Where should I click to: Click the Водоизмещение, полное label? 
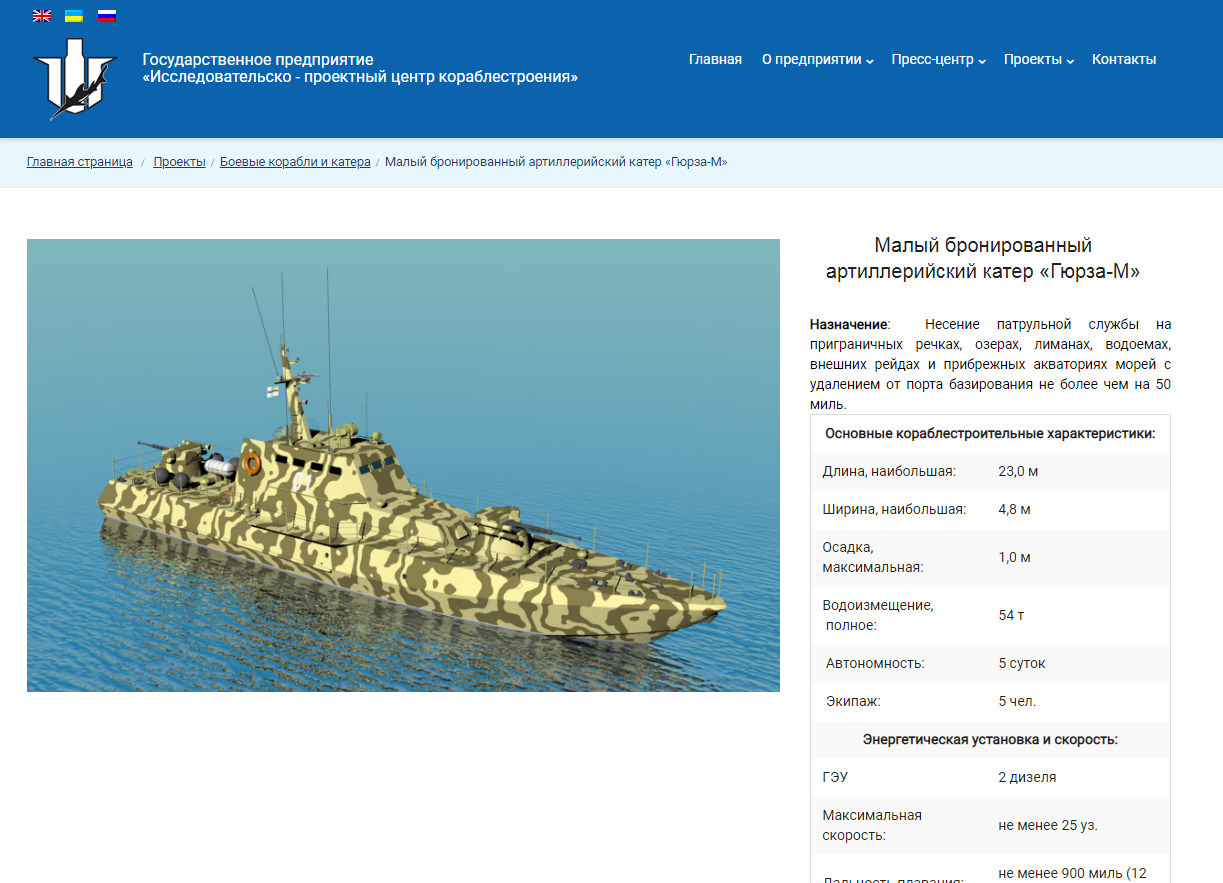coord(878,615)
